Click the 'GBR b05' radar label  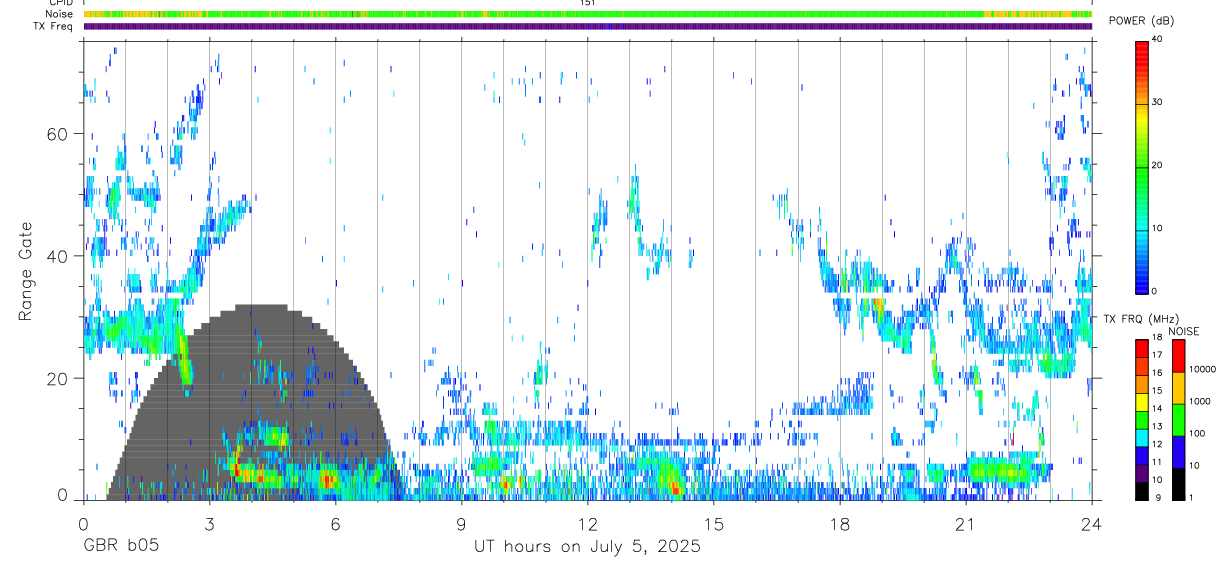(x=120, y=547)
